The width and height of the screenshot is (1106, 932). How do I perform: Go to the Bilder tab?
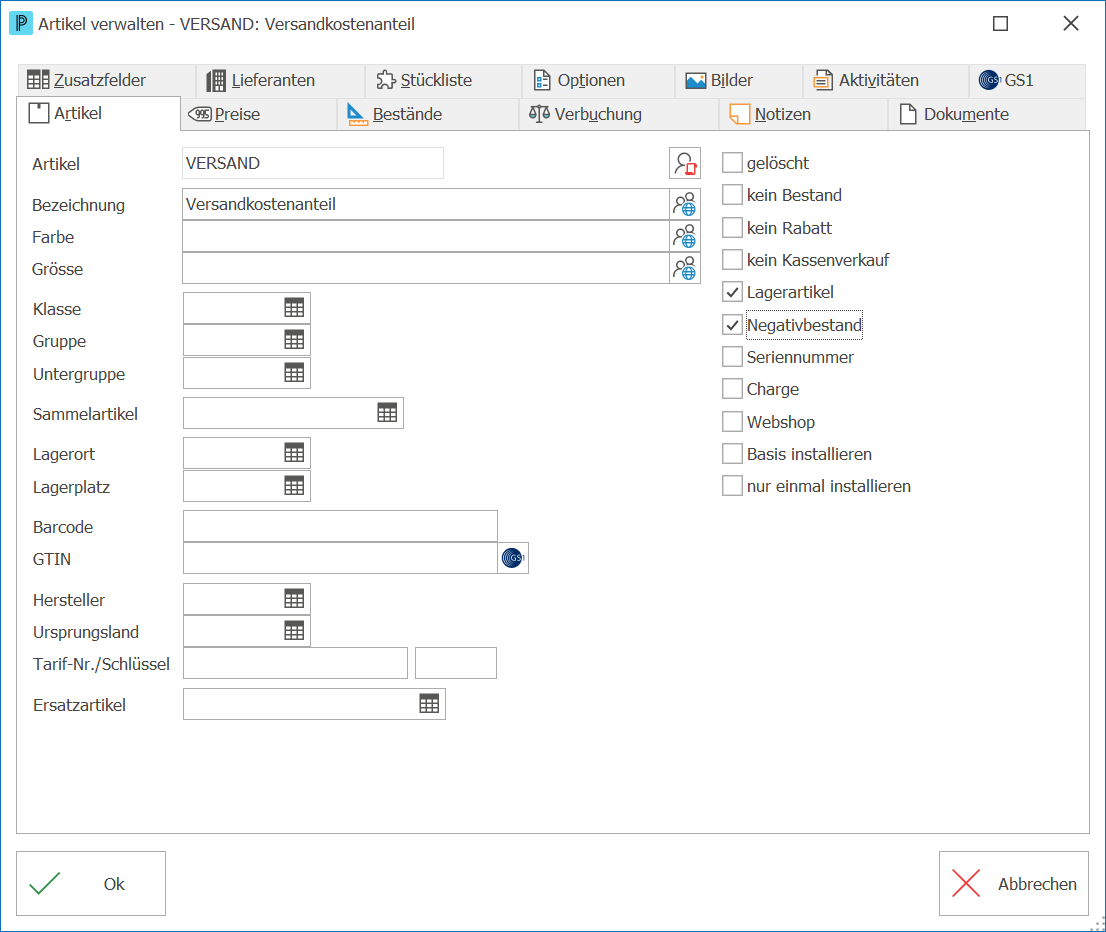click(x=739, y=80)
